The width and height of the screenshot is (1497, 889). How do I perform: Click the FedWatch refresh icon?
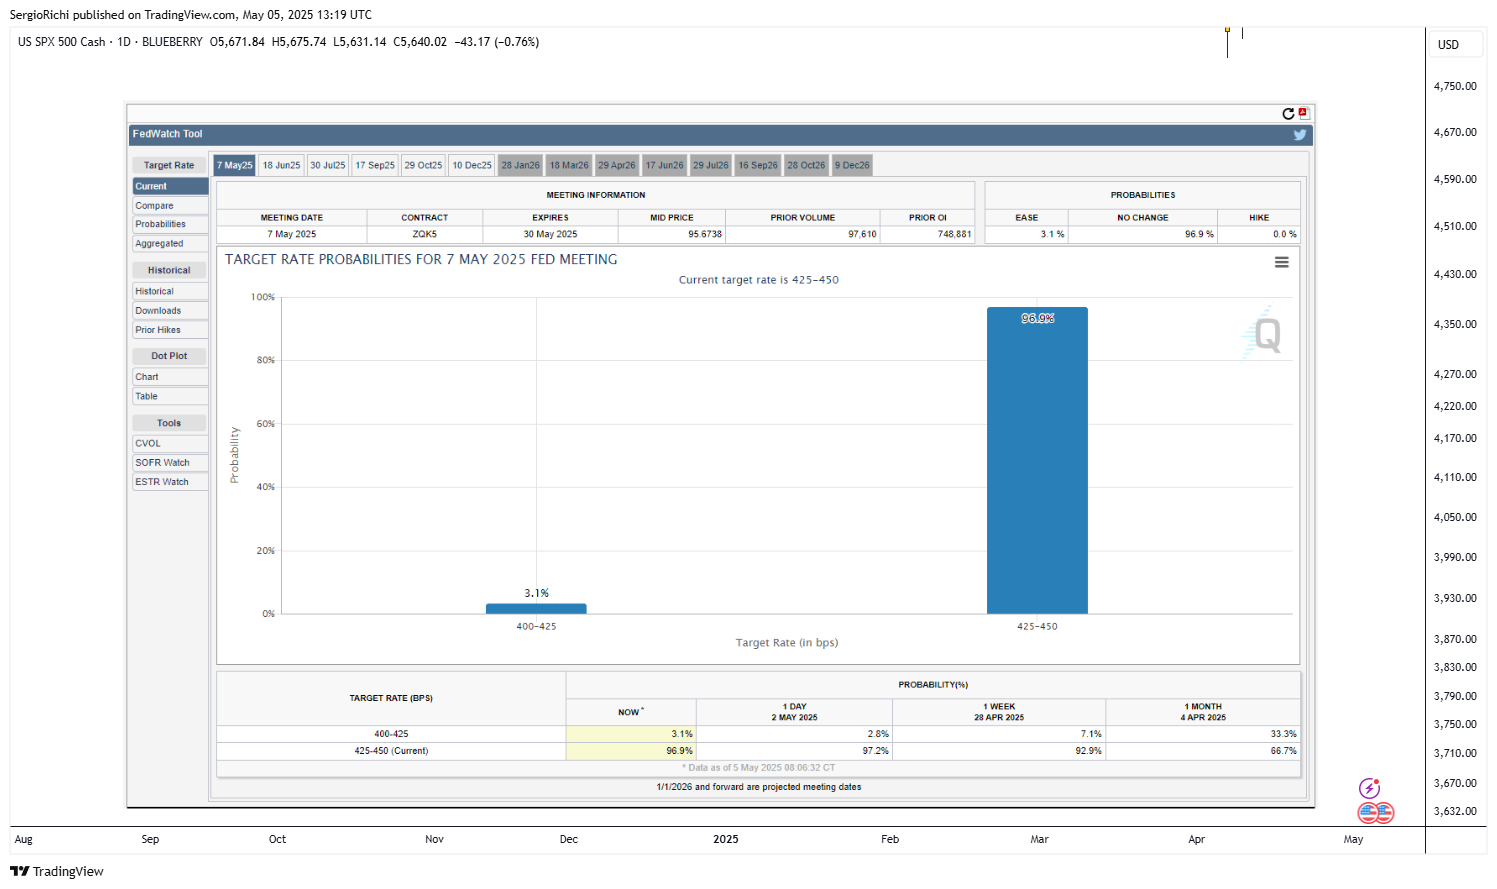click(1288, 114)
